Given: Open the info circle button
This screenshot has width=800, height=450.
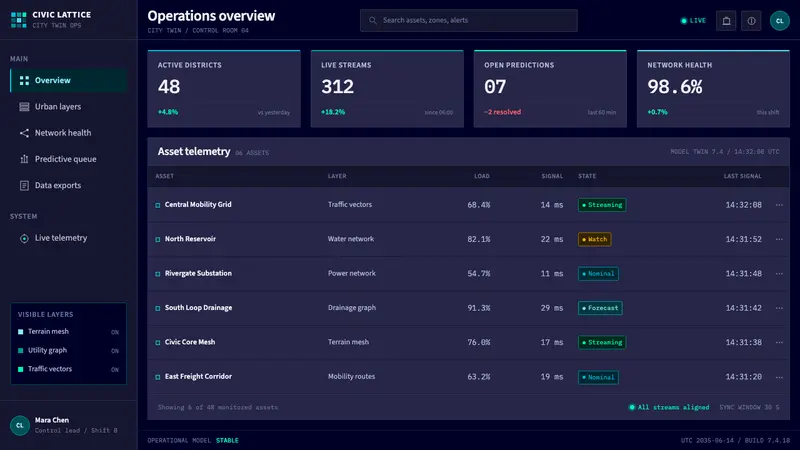Looking at the screenshot, I should [x=751, y=21].
